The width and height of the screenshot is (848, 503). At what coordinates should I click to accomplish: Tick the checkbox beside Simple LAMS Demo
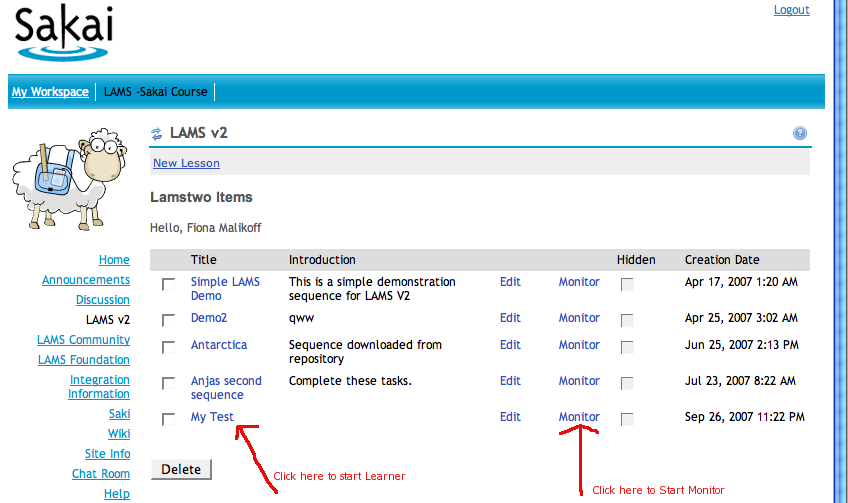tap(168, 284)
